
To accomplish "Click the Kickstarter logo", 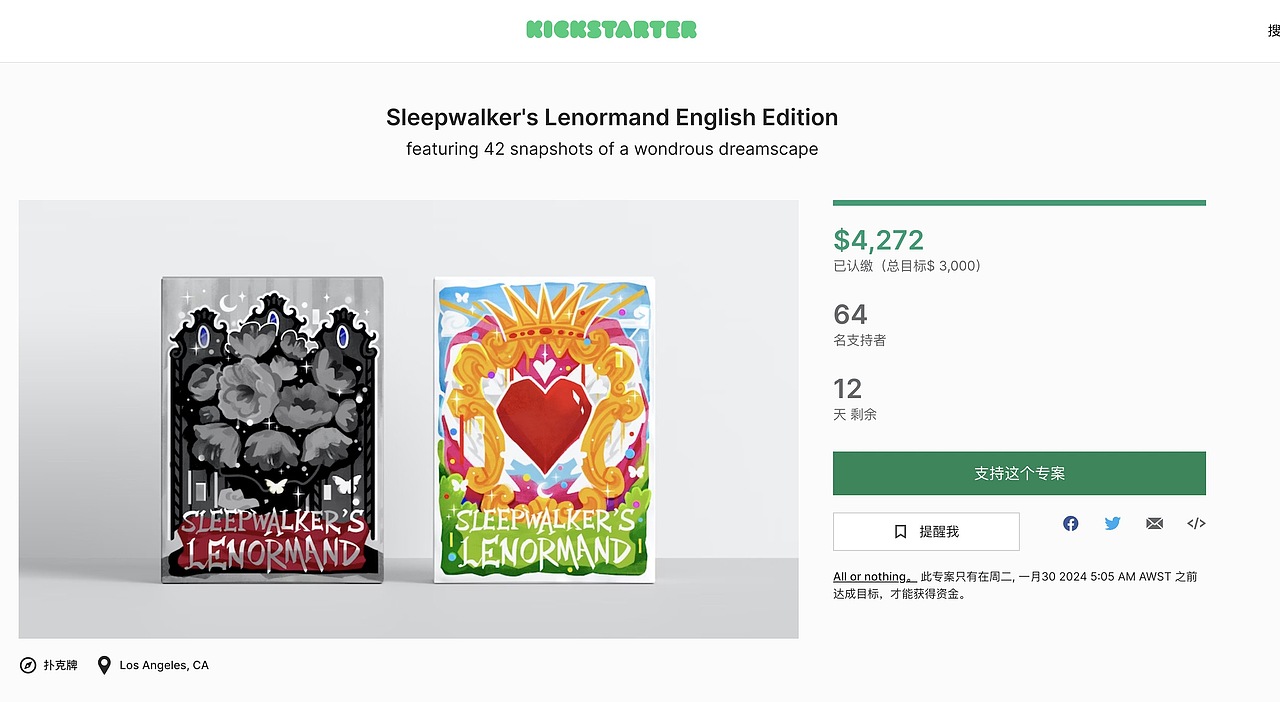I will click(x=611, y=30).
